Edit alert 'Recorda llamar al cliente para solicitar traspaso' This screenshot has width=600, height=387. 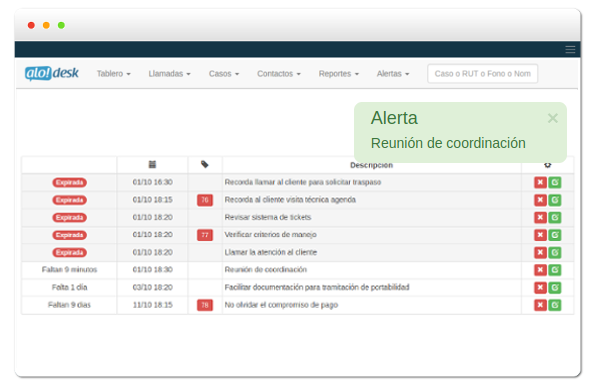point(555,183)
